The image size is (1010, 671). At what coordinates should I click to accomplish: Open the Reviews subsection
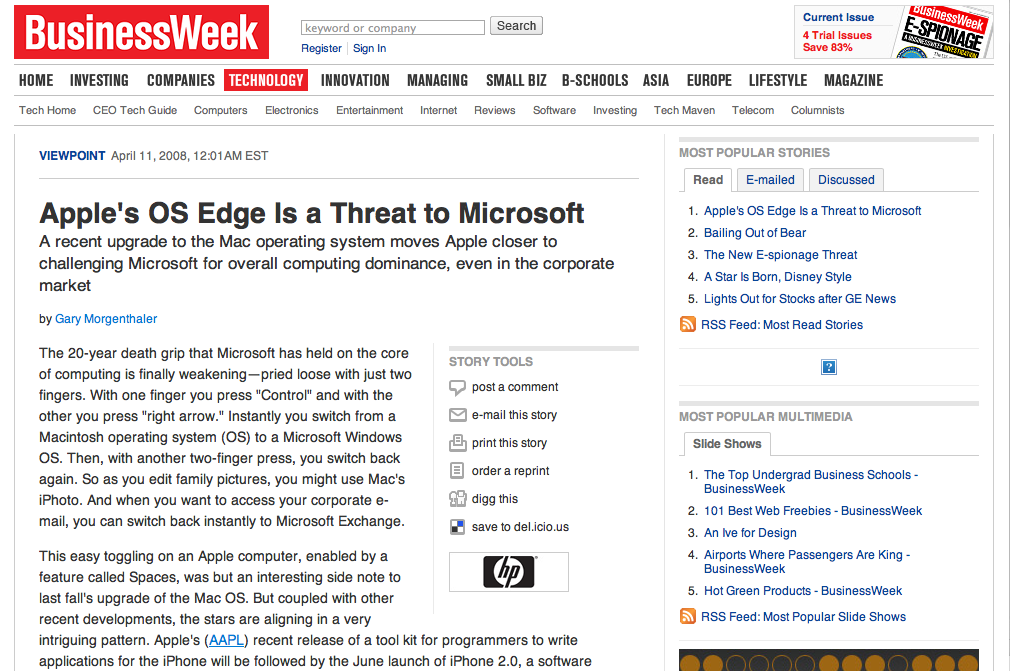click(495, 110)
